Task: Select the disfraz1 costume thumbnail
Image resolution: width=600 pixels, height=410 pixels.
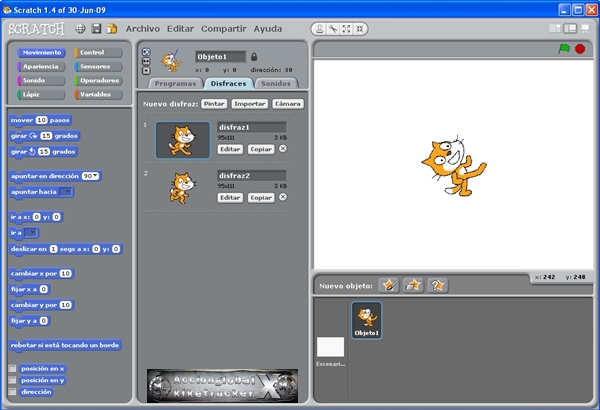Action: click(183, 140)
